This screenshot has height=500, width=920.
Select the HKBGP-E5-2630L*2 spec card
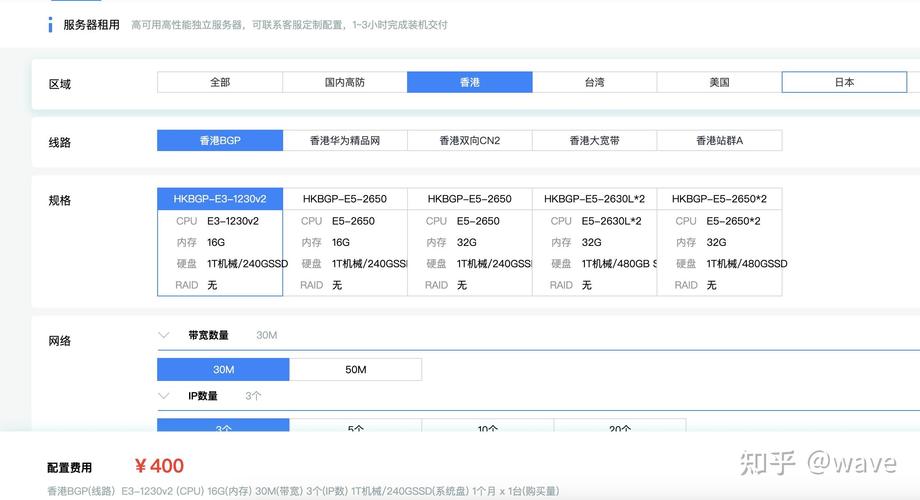click(594, 242)
